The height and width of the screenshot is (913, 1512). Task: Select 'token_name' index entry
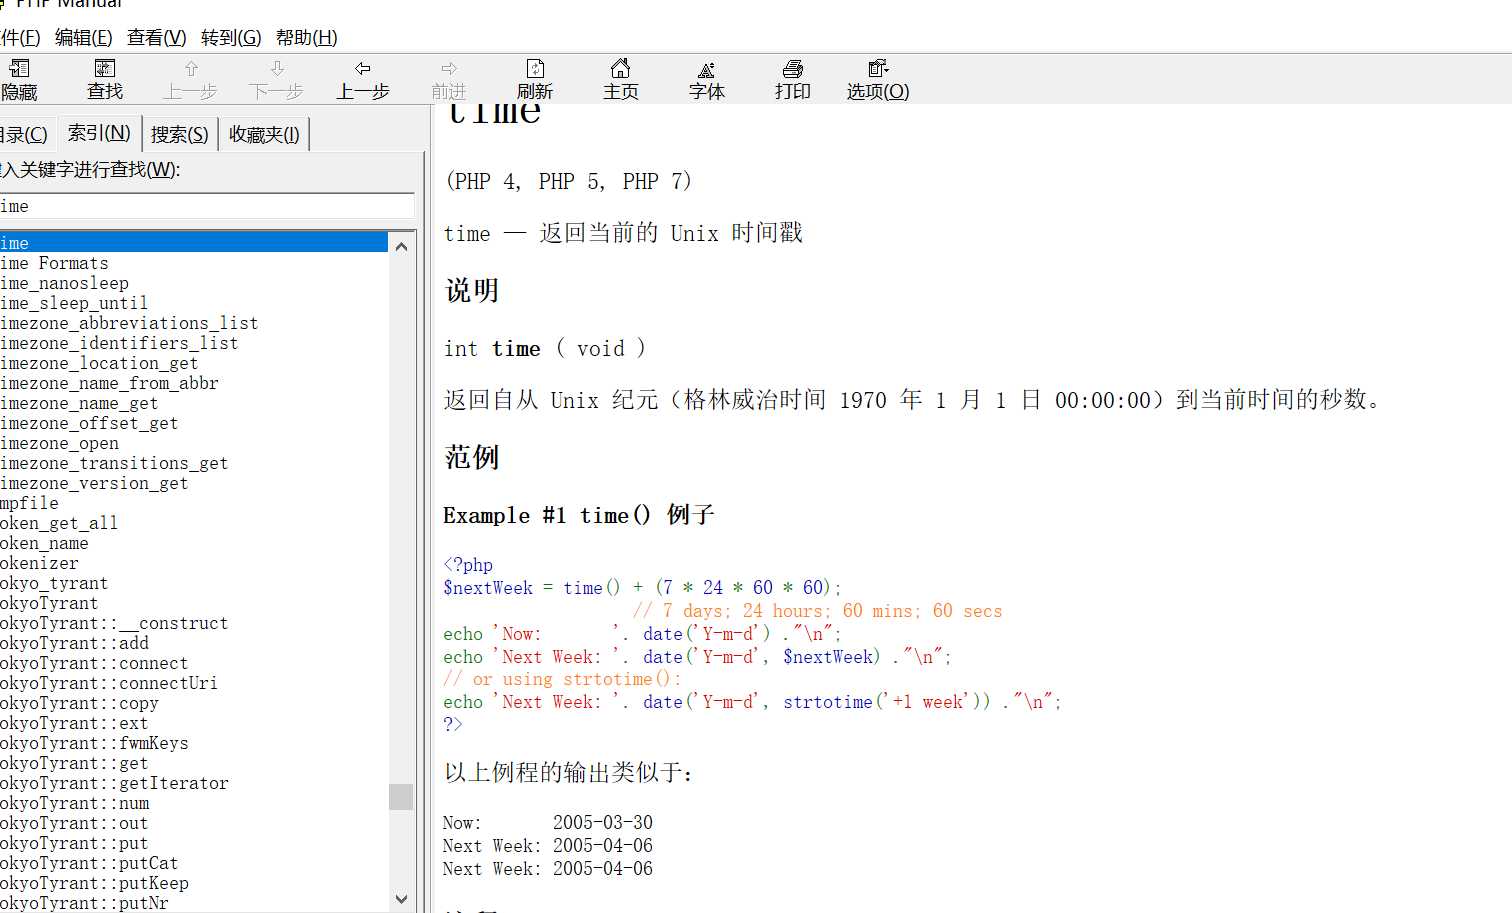[x=44, y=543]
